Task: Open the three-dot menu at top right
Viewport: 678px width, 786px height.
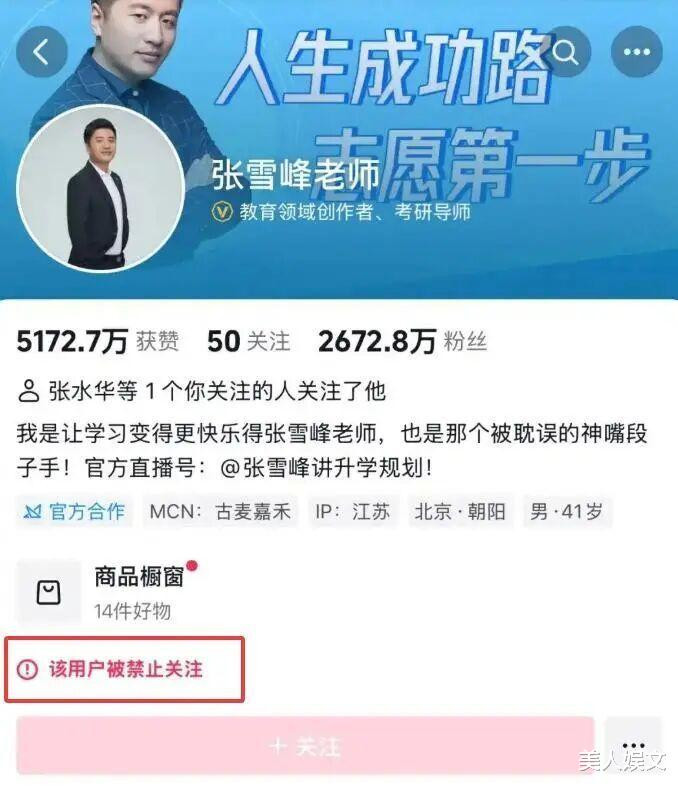Action: click(636, 52)
